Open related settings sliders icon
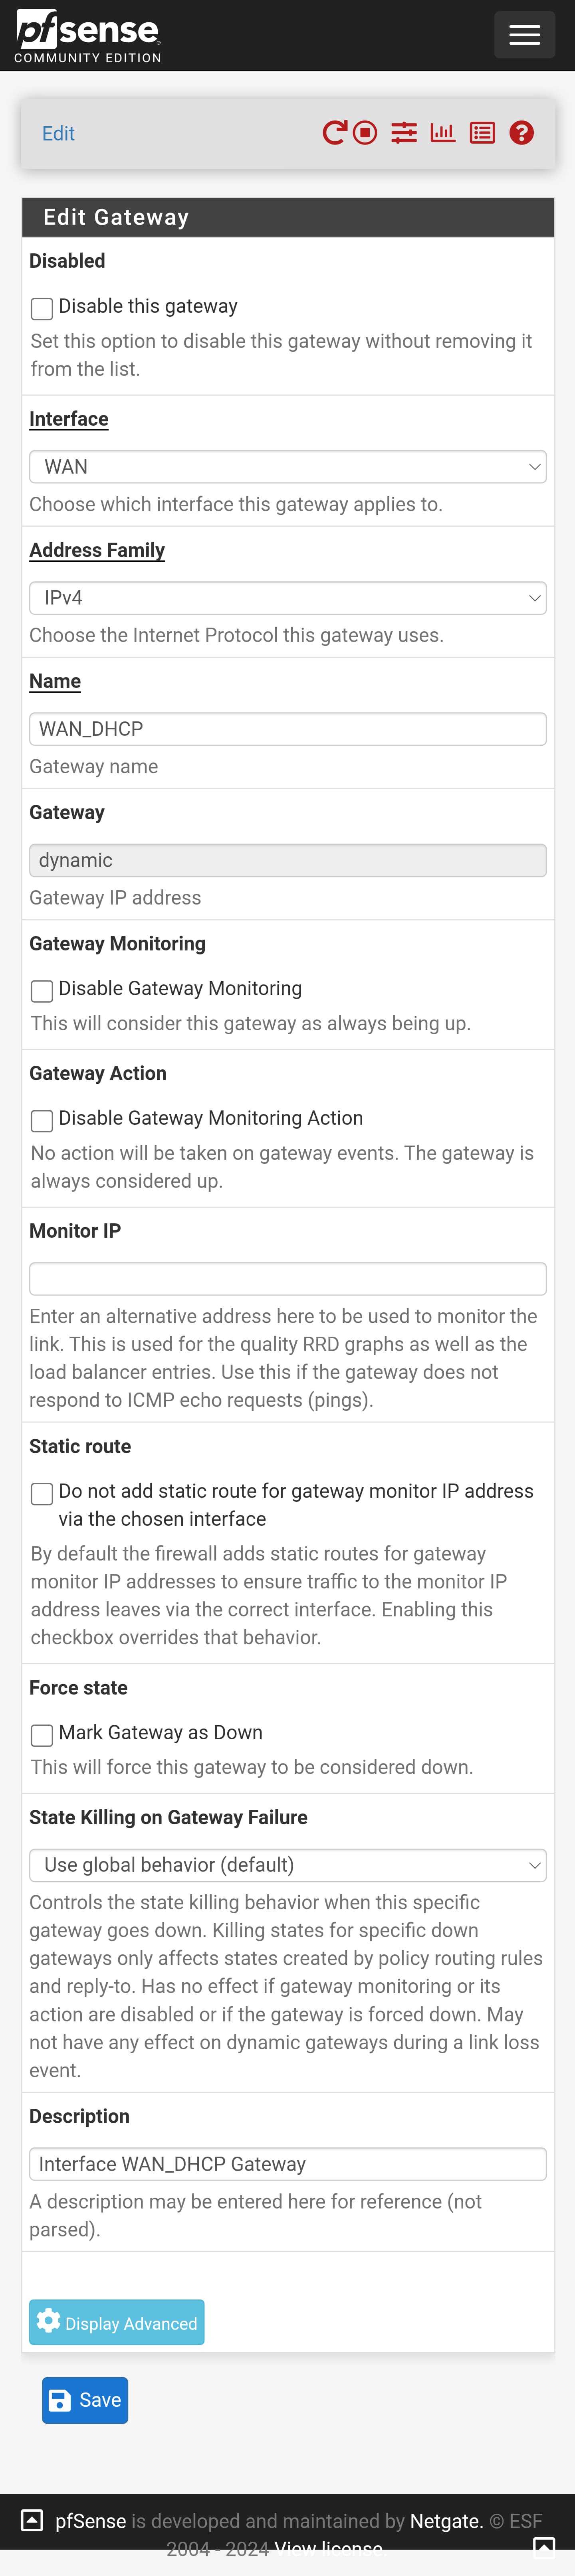 tap(404, 133)
